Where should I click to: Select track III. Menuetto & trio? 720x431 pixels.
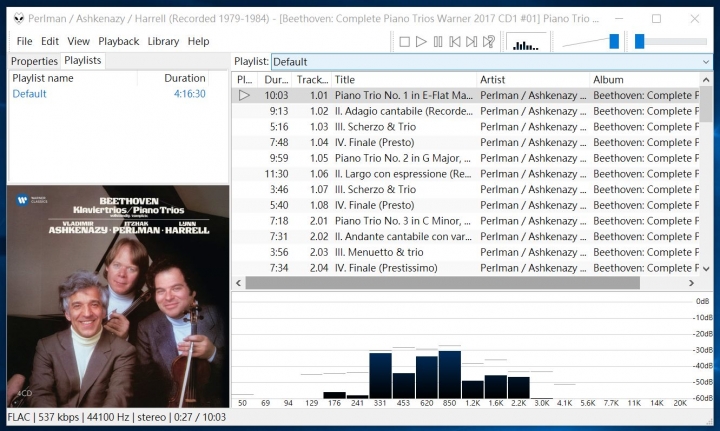466,252
